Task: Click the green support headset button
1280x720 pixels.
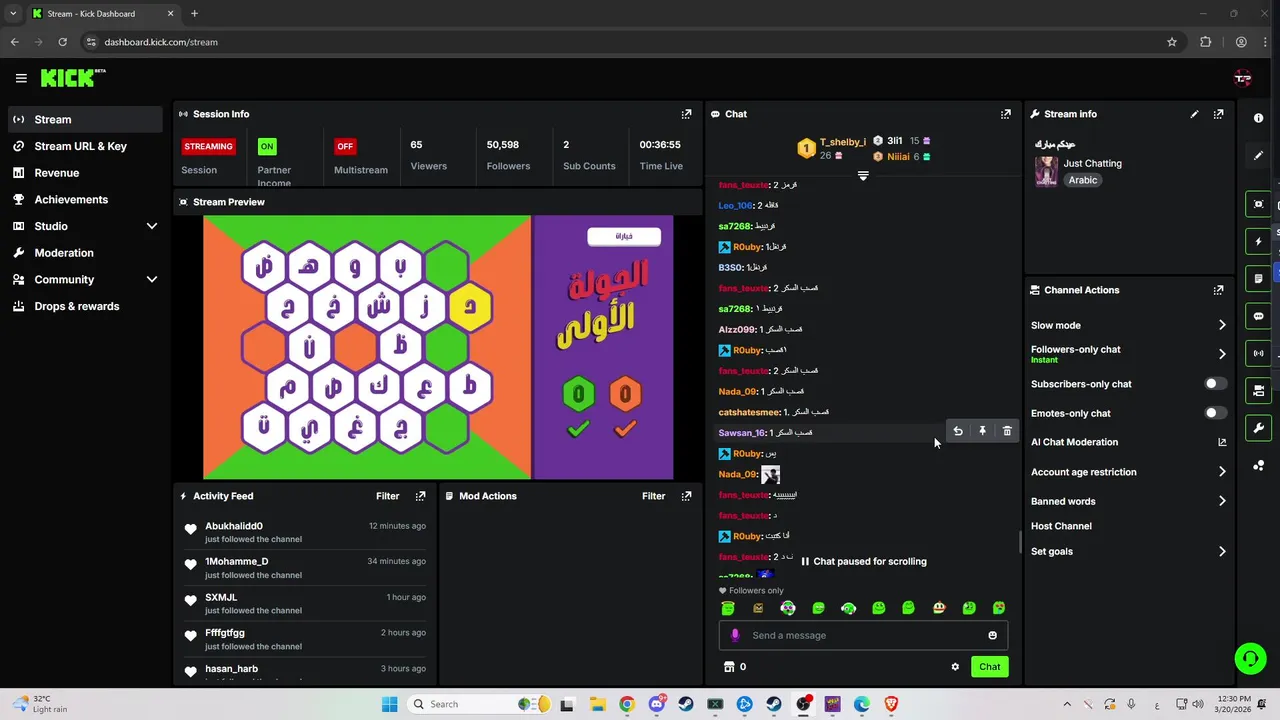Action: coord(1250,658)
